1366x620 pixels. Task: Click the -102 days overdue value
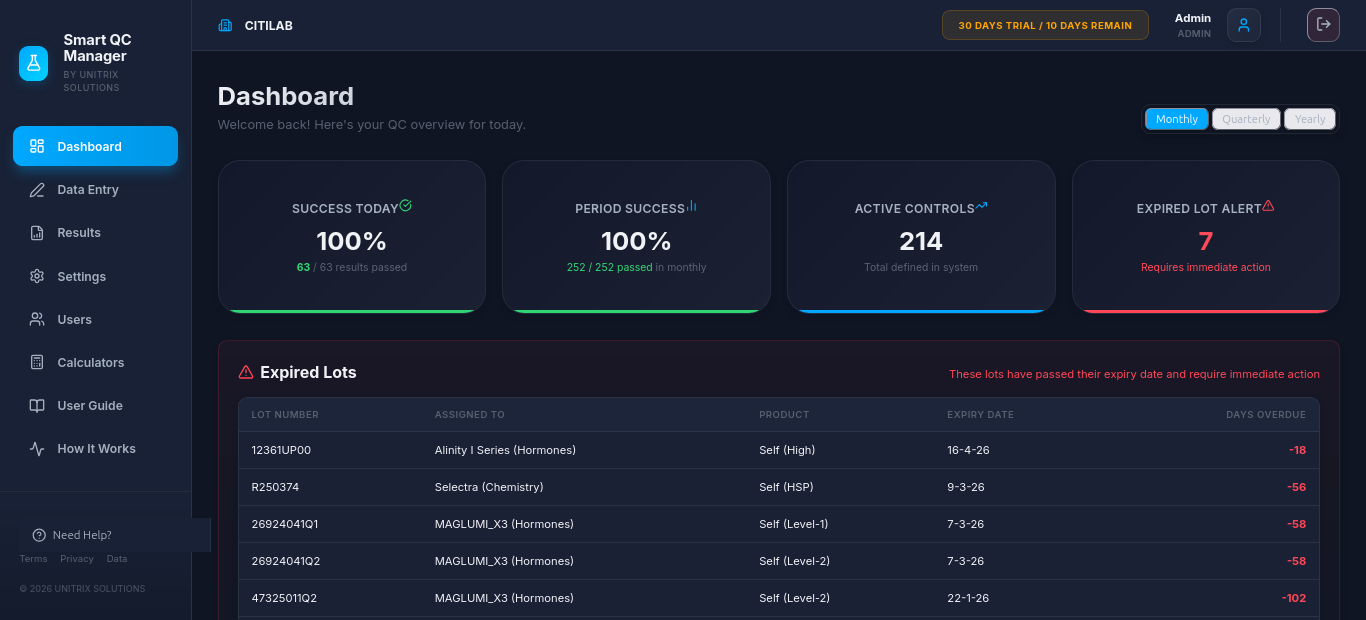click(1294, 598)
